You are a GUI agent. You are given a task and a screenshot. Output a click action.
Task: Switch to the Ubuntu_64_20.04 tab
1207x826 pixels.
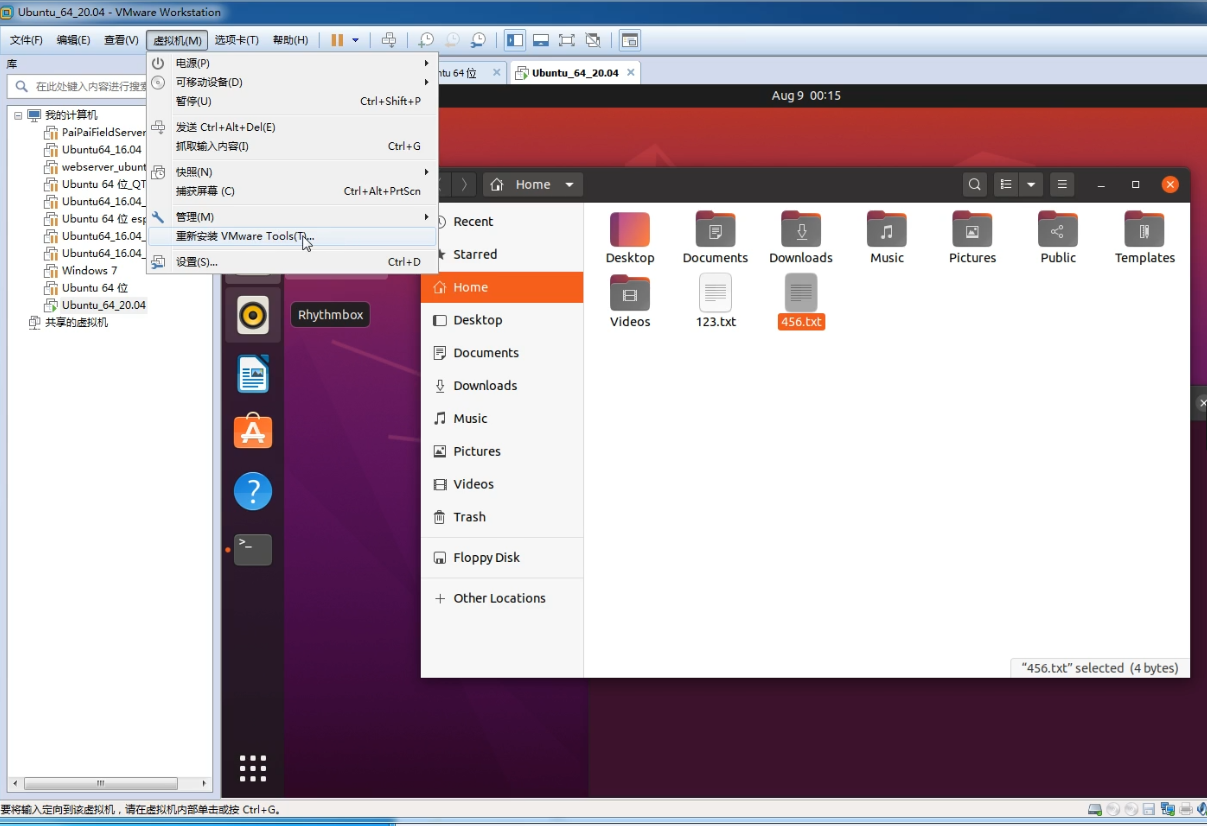[575, 73]
